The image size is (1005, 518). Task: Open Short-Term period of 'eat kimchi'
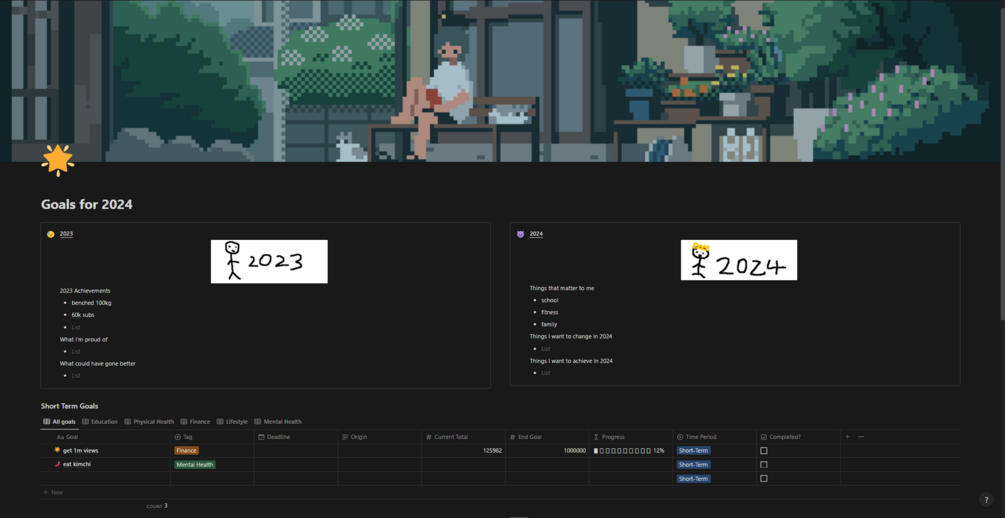click(x=694, y=464)
